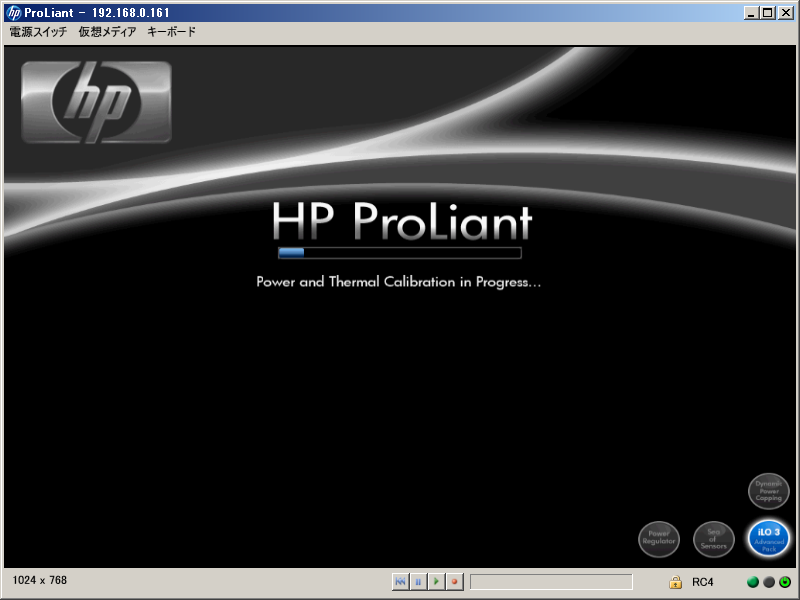Pause the console capture playback
The image size is (800, 600).
418,581
